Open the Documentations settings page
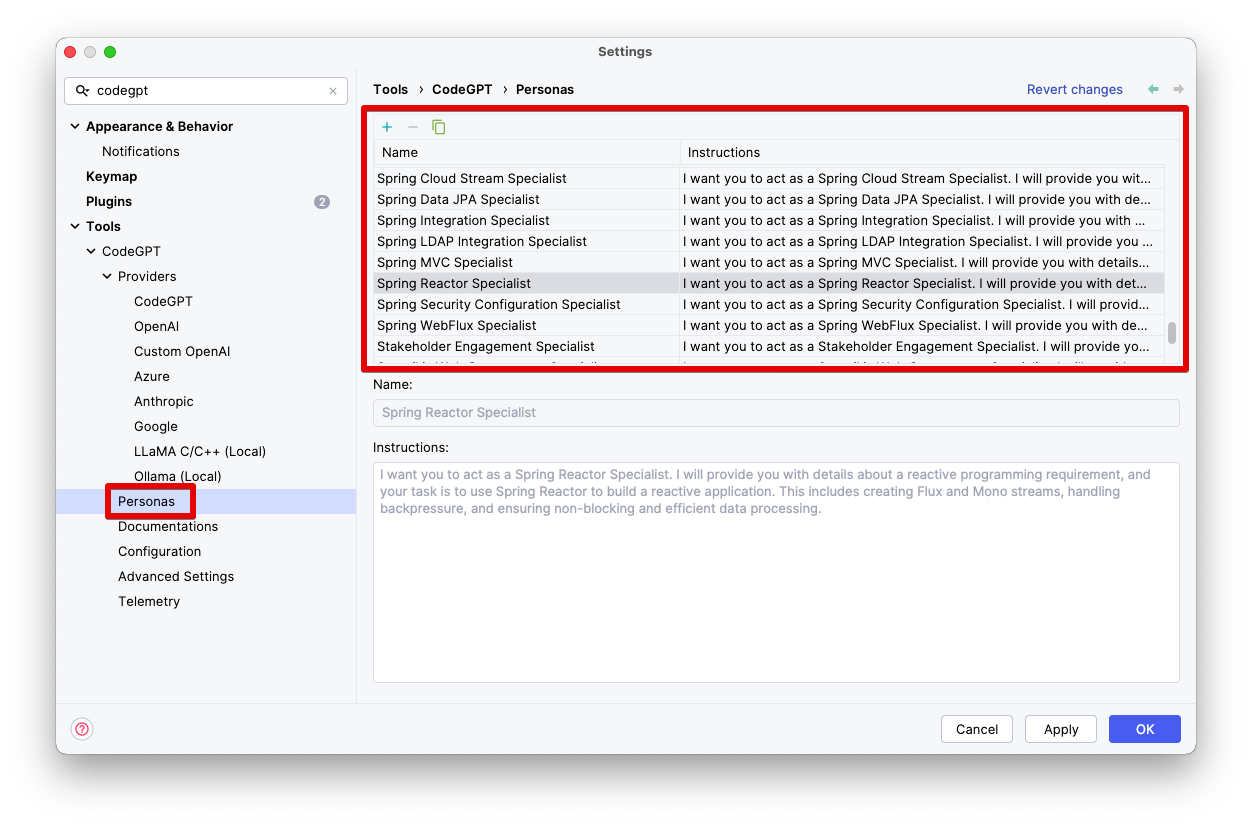 [168, 527]
